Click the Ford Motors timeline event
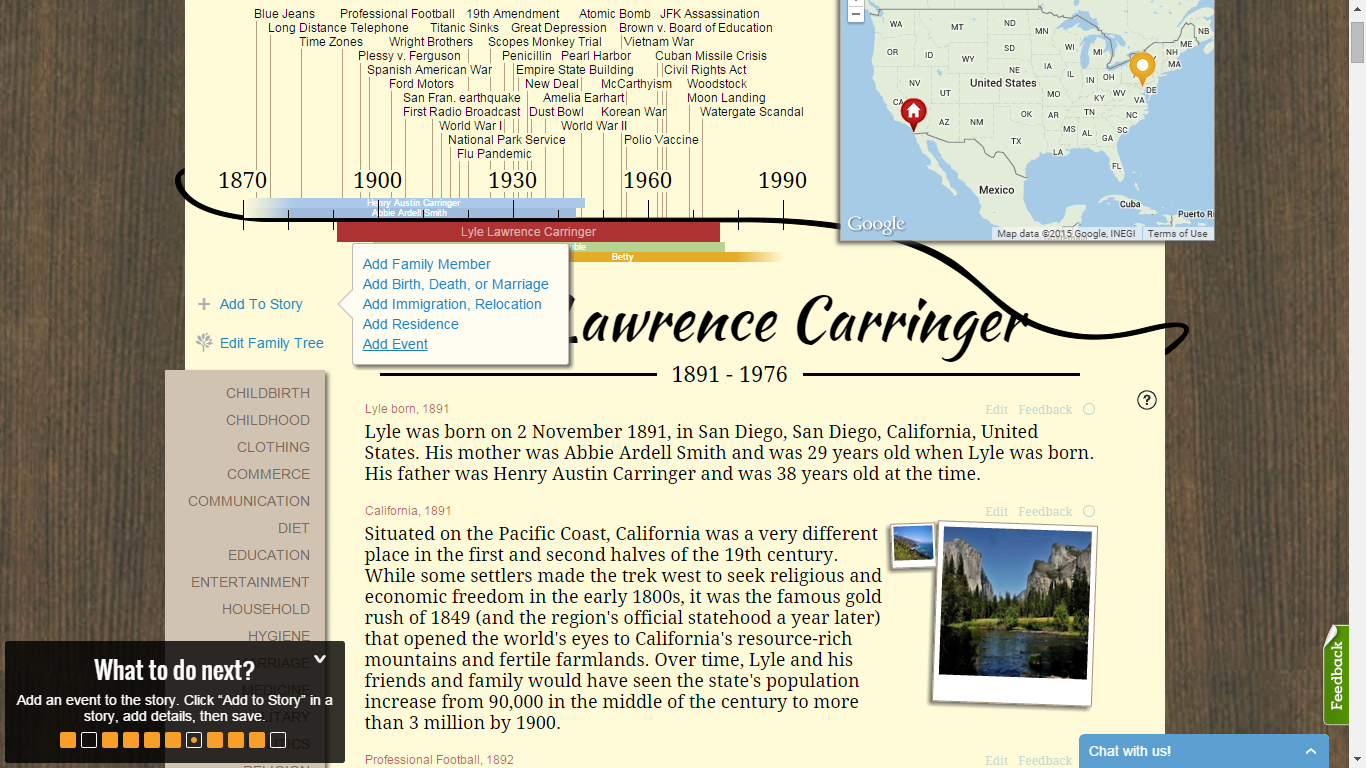Image resolution: width=1366 pixels, height=768 pixels. [421, 84]
